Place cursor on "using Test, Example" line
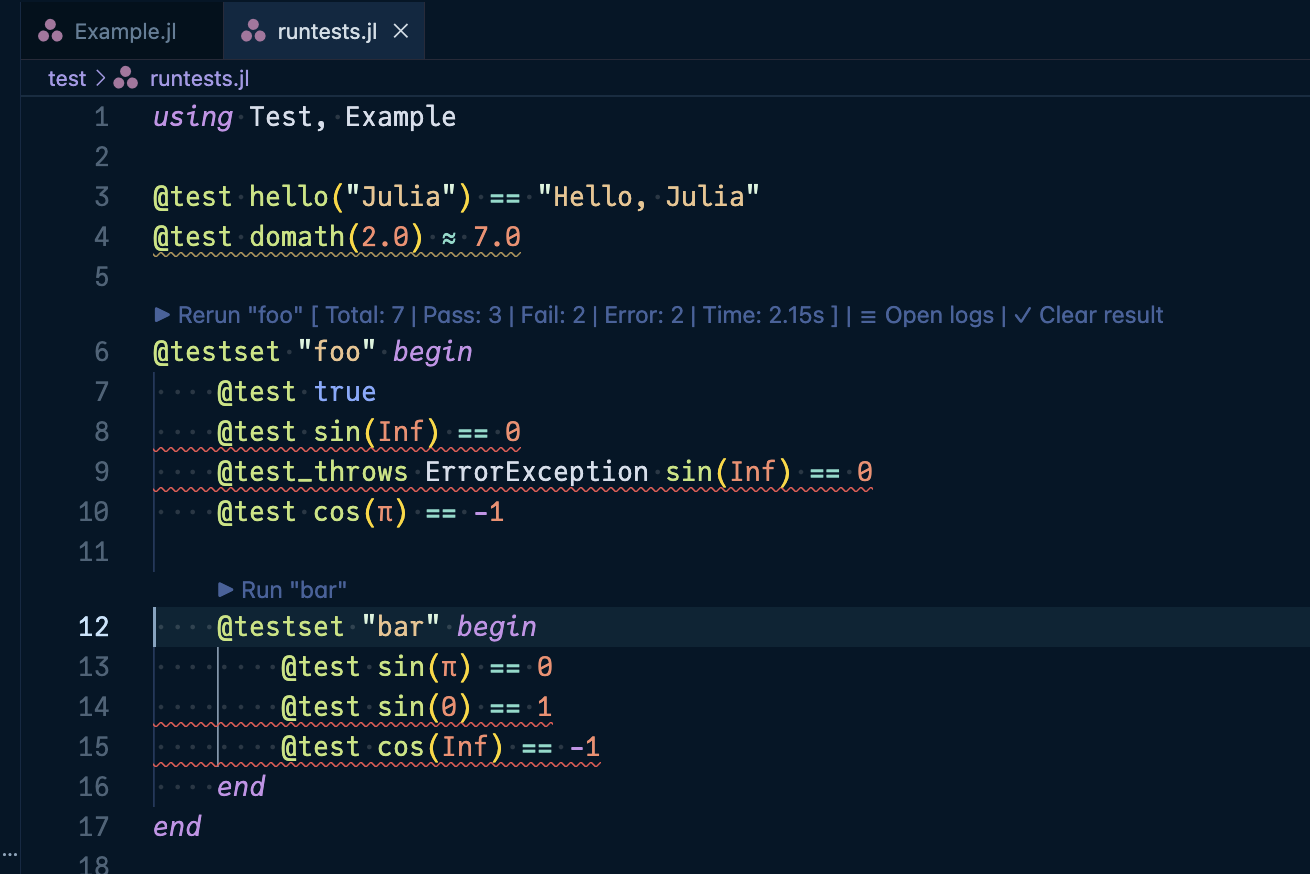This screenshot has width=1310, height=874. click(304, 117)
